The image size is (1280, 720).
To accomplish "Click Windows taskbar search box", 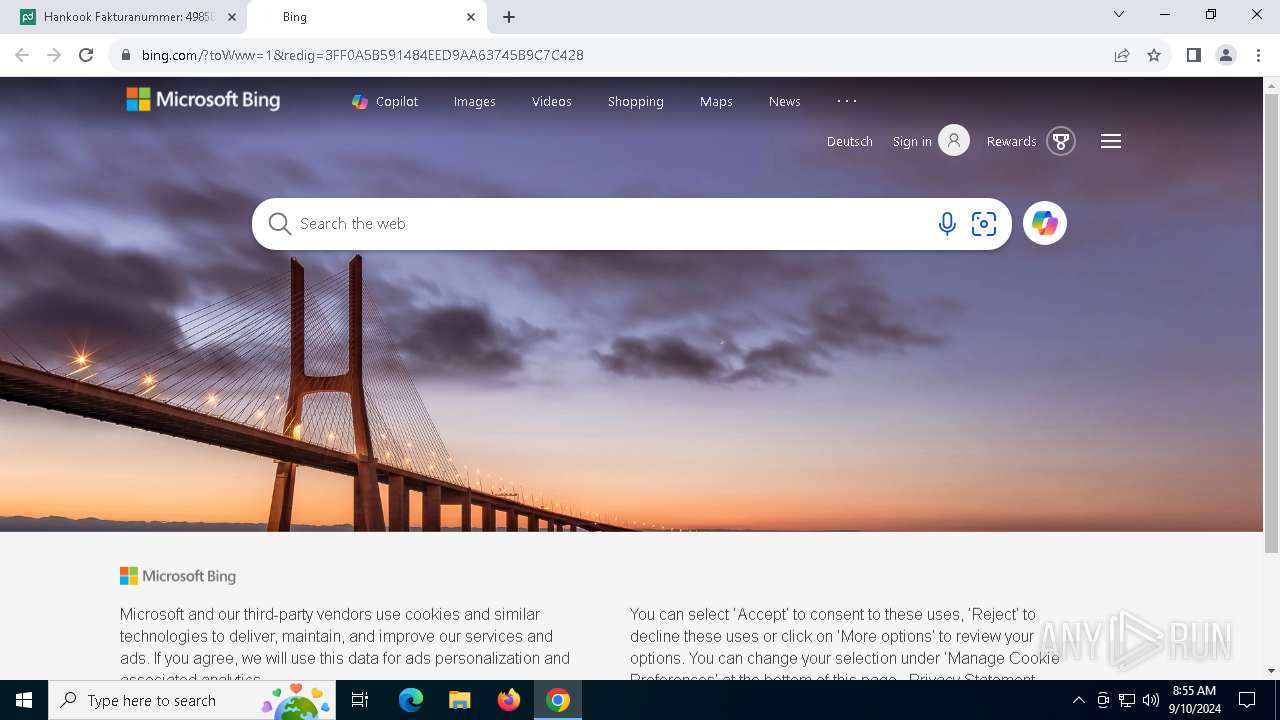I will pos(192,700).
